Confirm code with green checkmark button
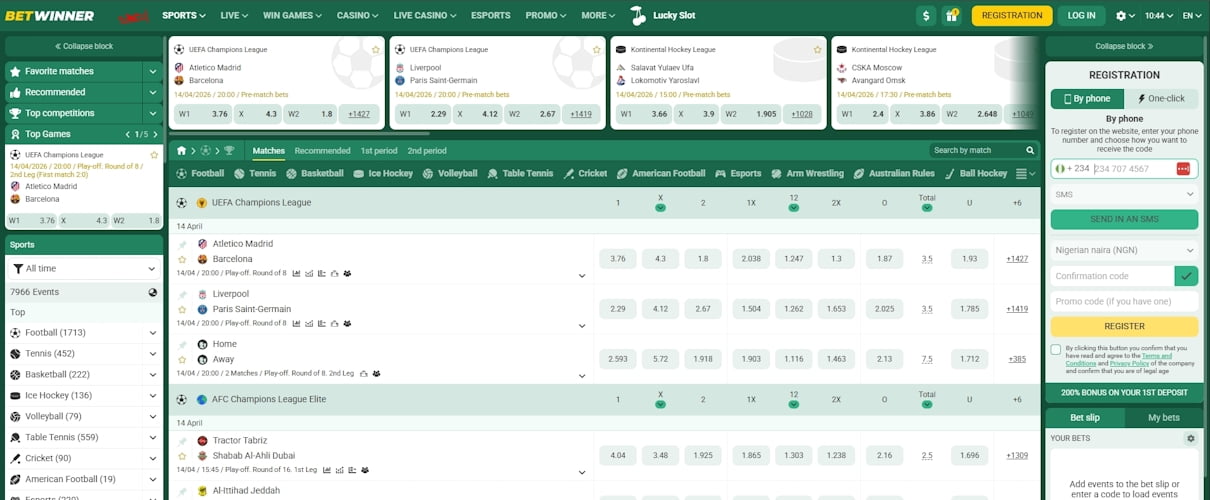The image size is (1210, 500). (x=1186, y=275)
